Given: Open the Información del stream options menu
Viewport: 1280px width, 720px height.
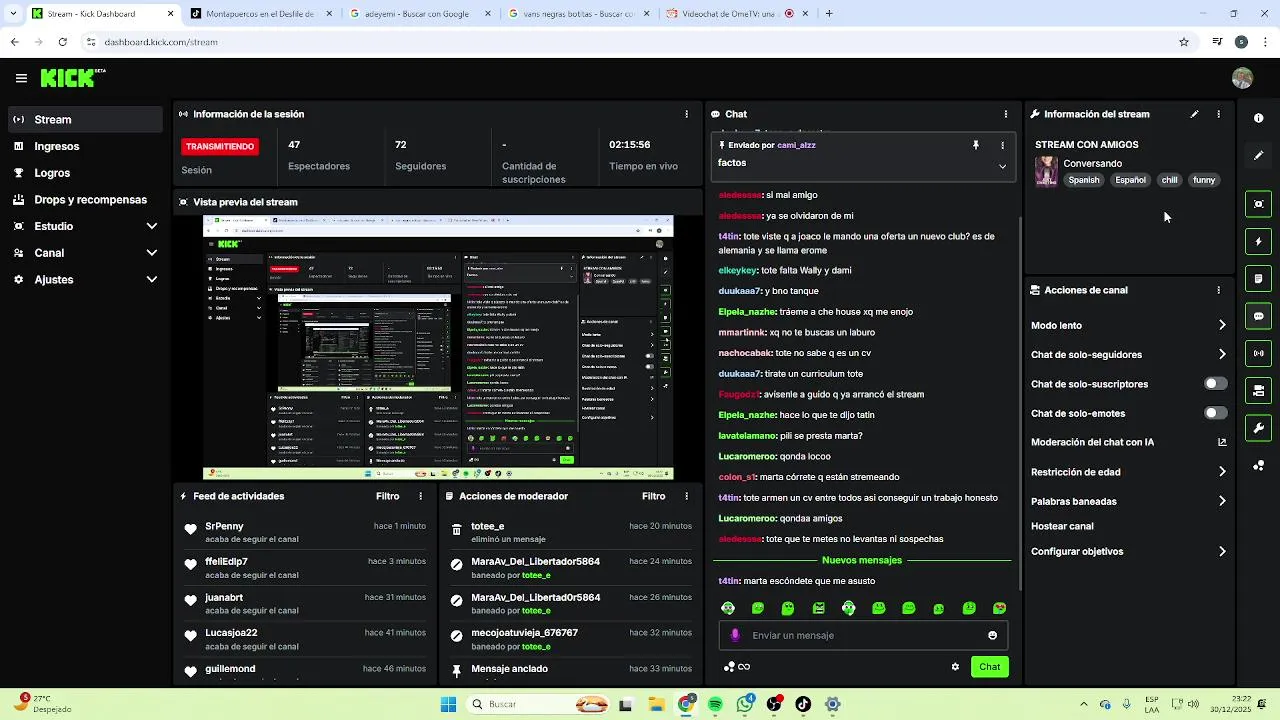Looking at the screenshot, I should pyautogui.click(x=1218, y=114).
